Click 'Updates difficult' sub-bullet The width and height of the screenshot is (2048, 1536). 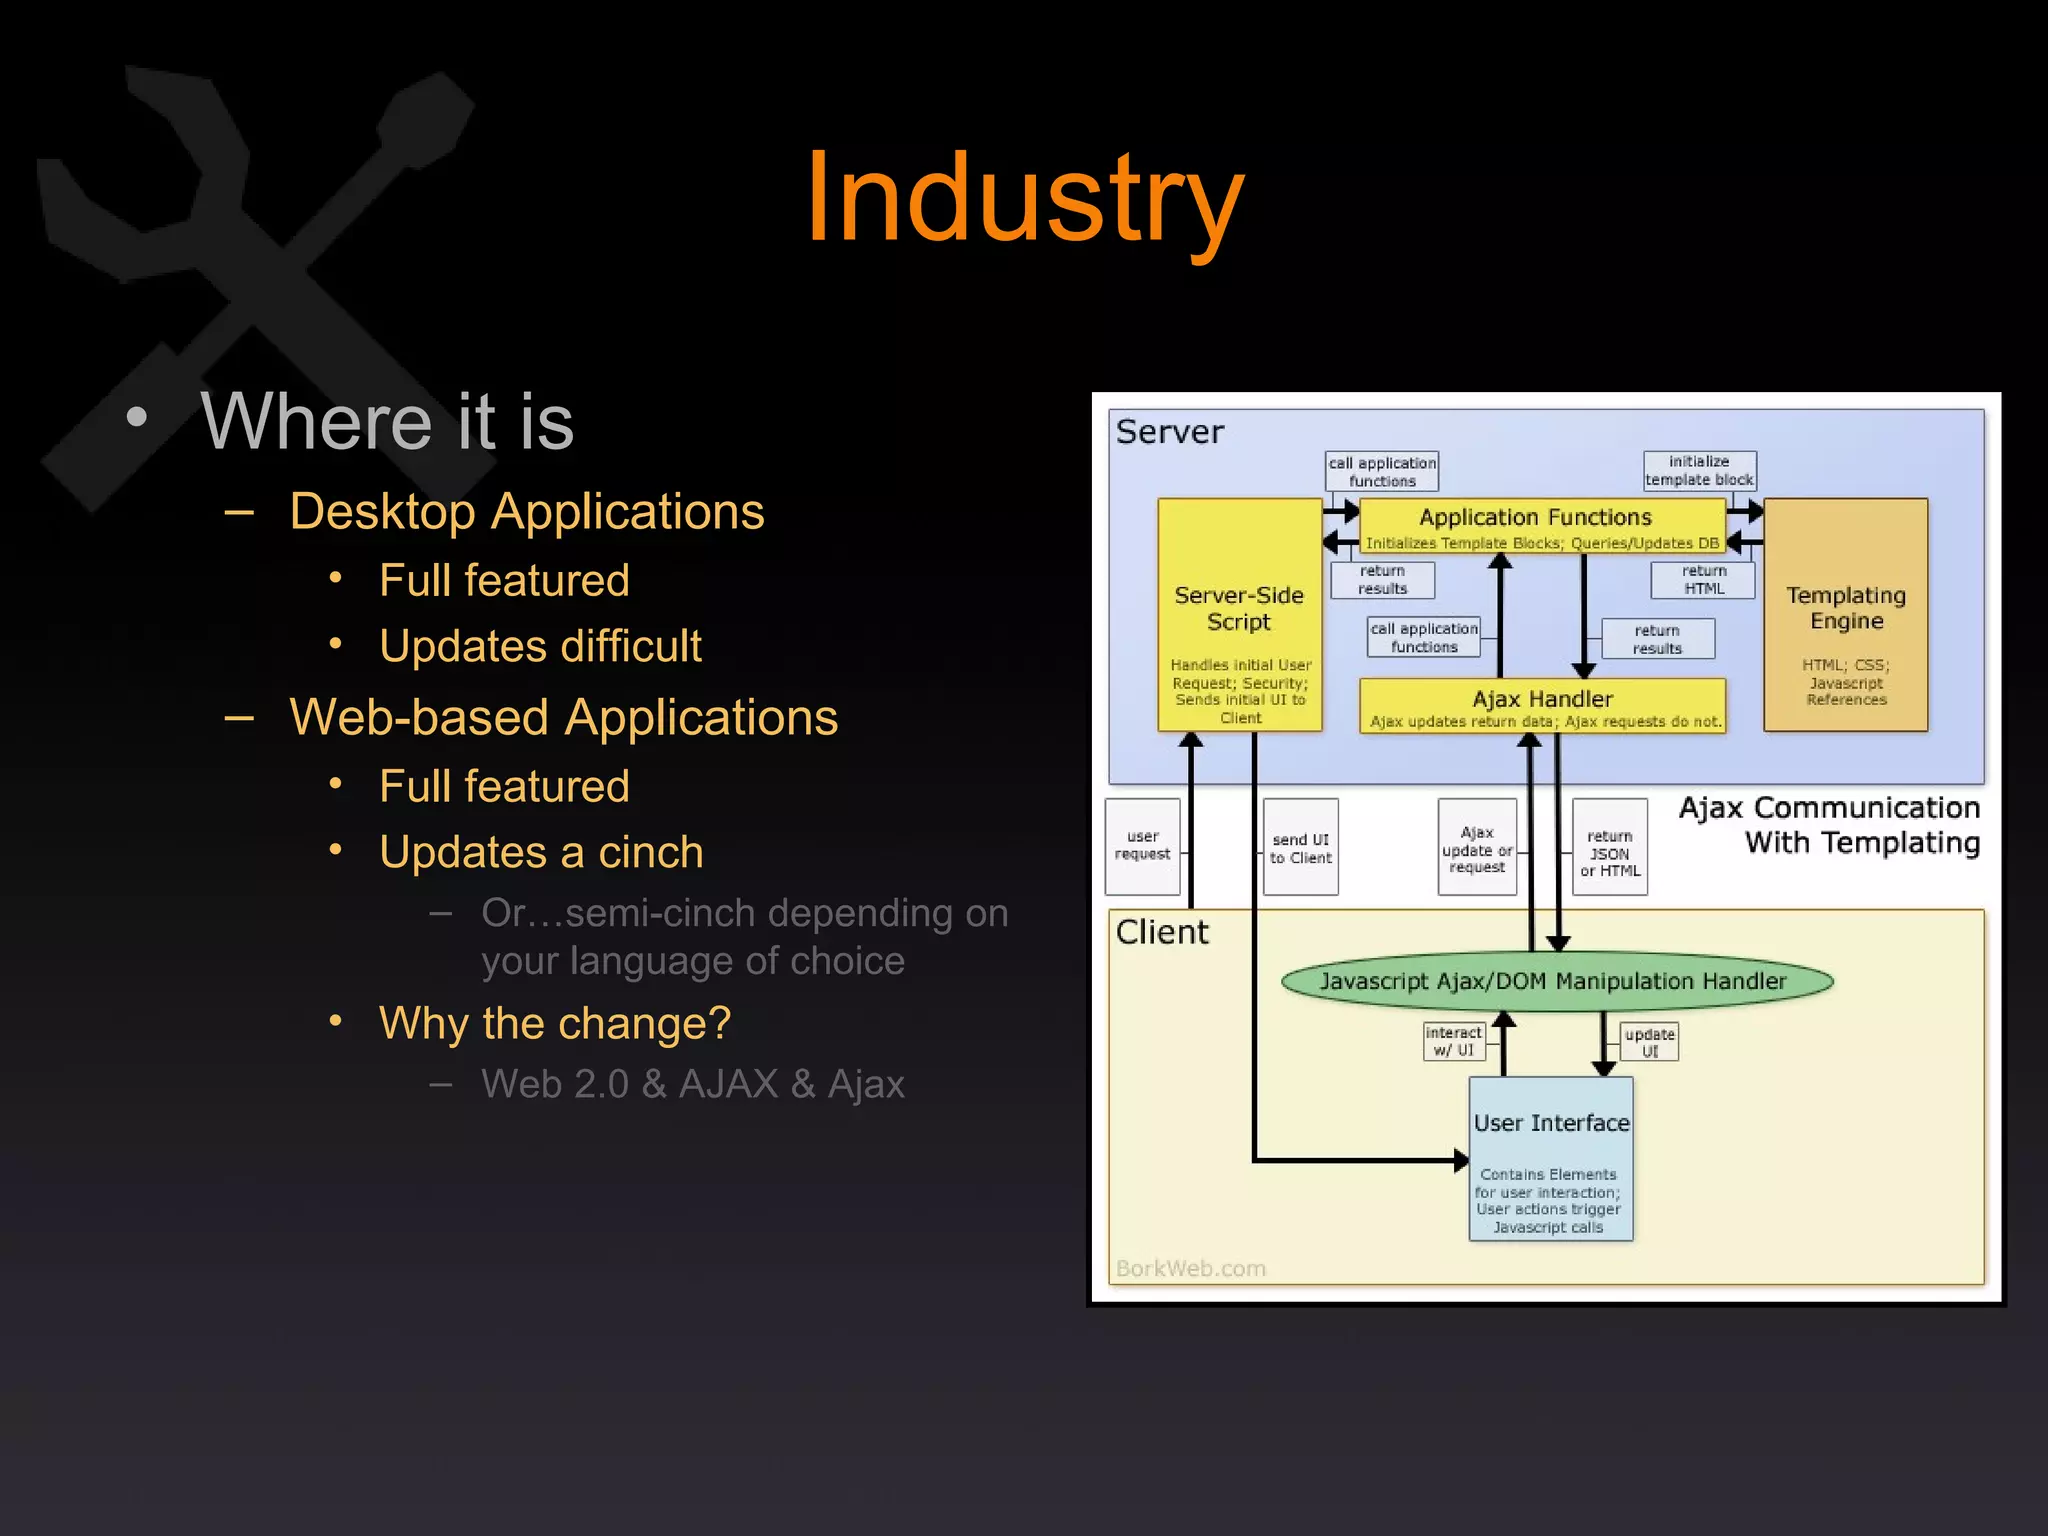(x=540, y=646)
